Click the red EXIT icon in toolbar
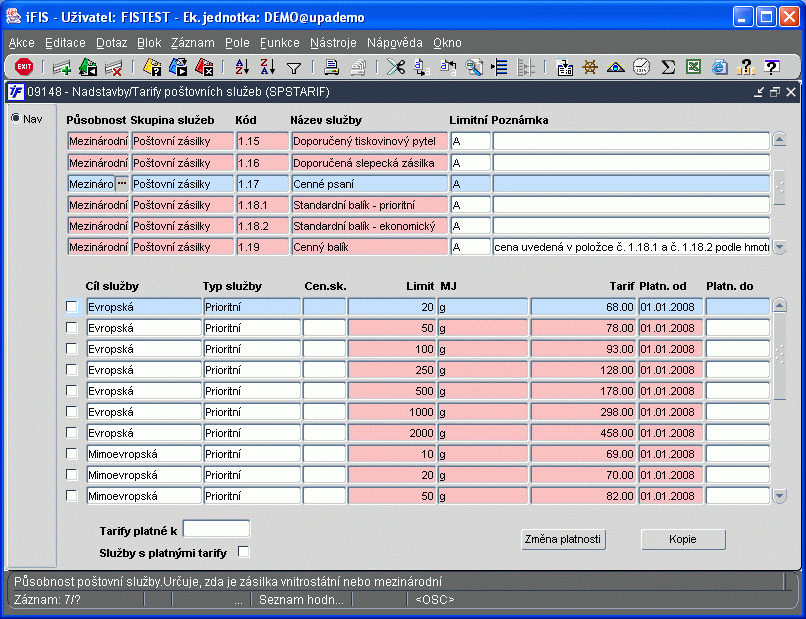806x619 pixels. pyautogui.click(x=24, y=67)
